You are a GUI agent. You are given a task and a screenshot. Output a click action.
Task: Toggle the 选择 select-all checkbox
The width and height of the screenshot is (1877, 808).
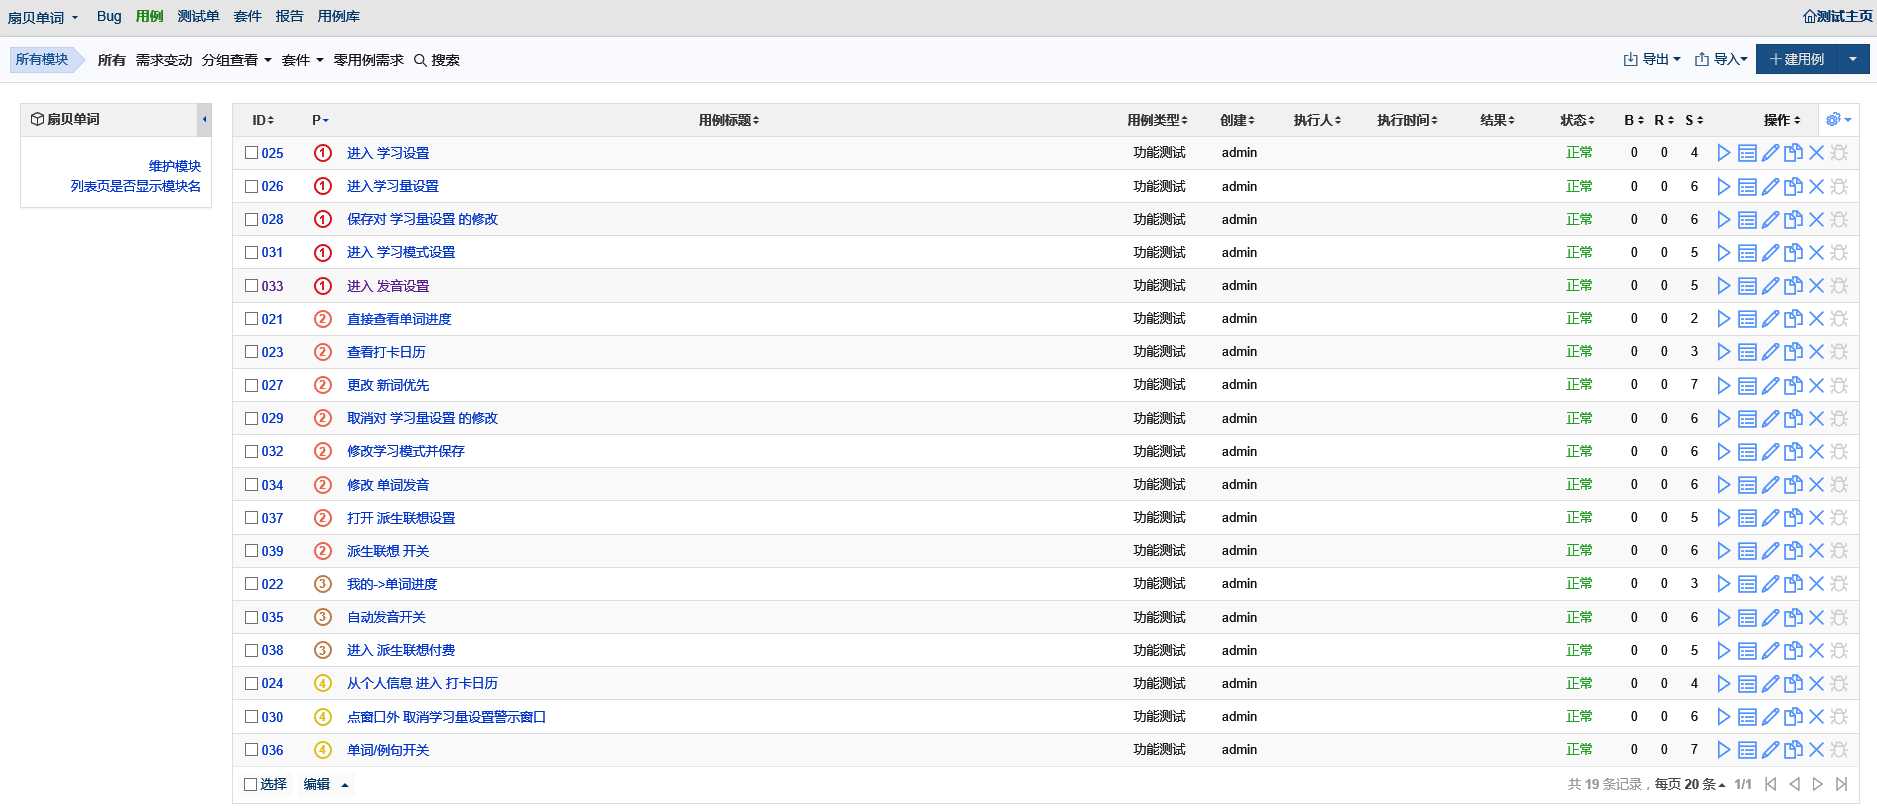click(251, 784)
